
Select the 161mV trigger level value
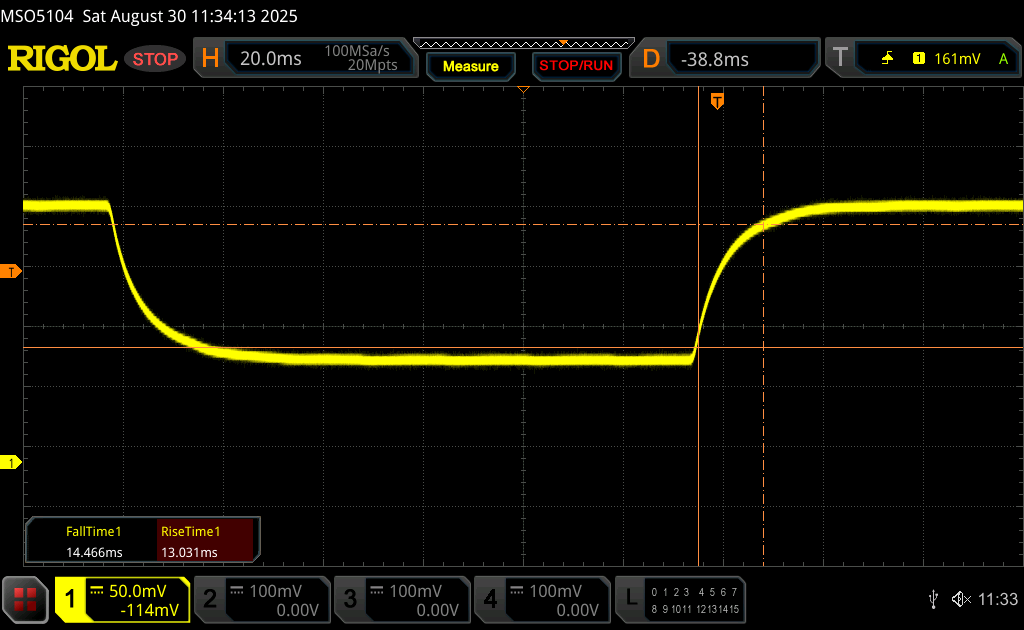[957, 59]
